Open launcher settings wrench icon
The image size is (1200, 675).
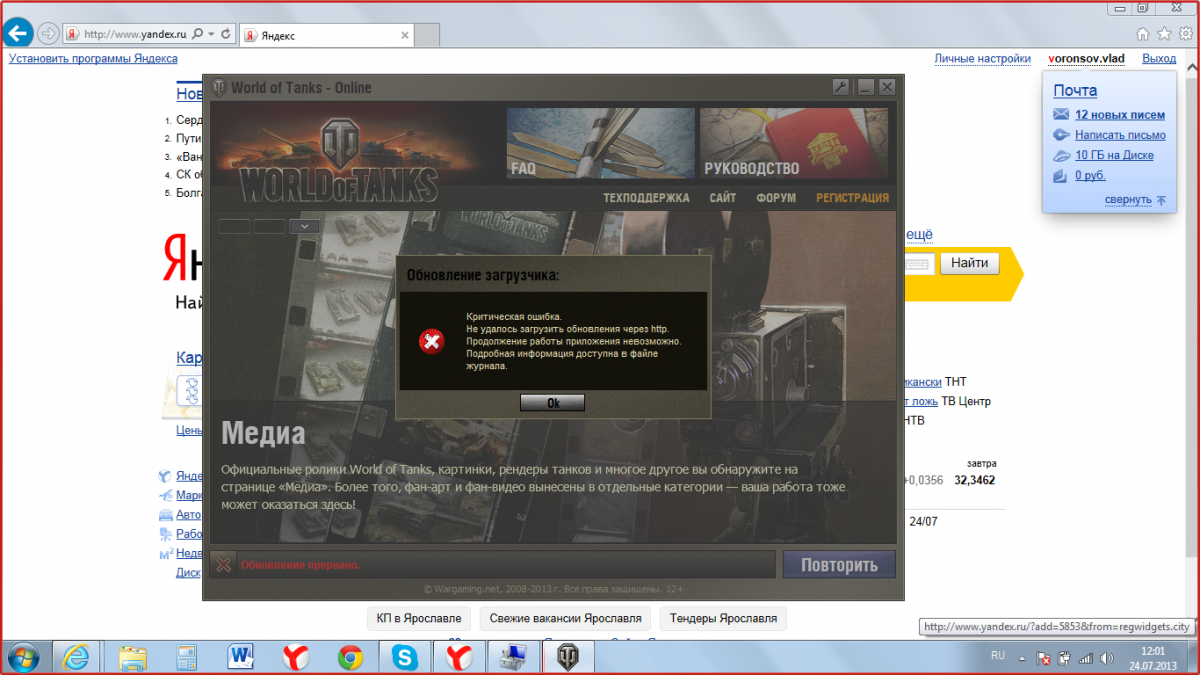[x=842, y=87]
